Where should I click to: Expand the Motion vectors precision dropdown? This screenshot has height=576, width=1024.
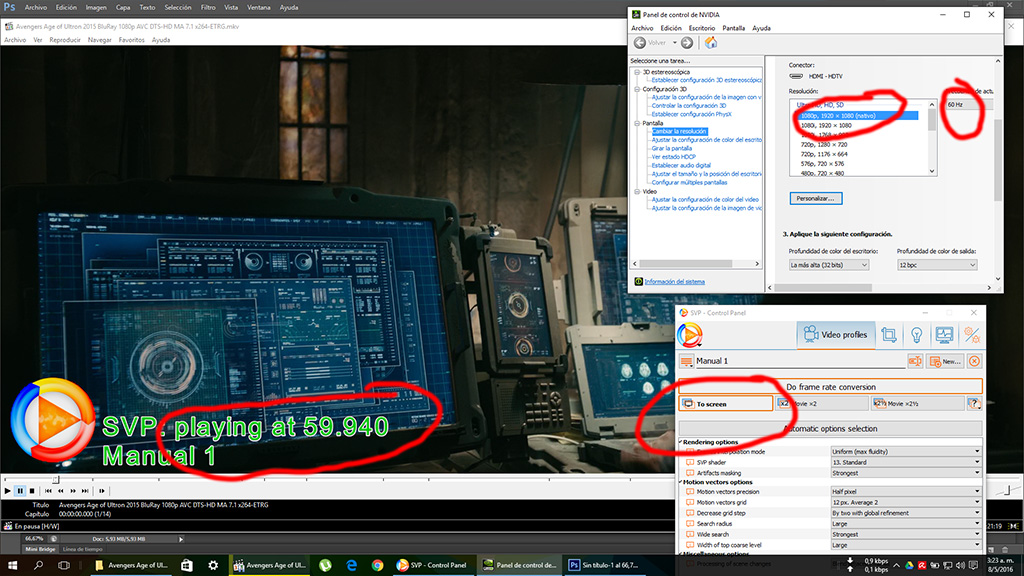tap(905, 491)
